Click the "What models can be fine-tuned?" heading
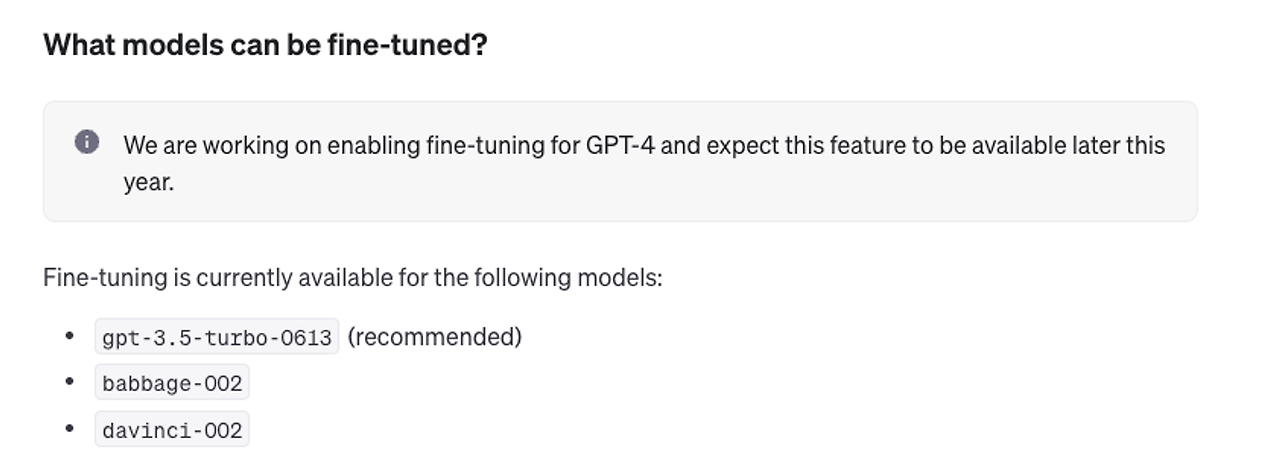The image size is (1280, 451). 265,45
